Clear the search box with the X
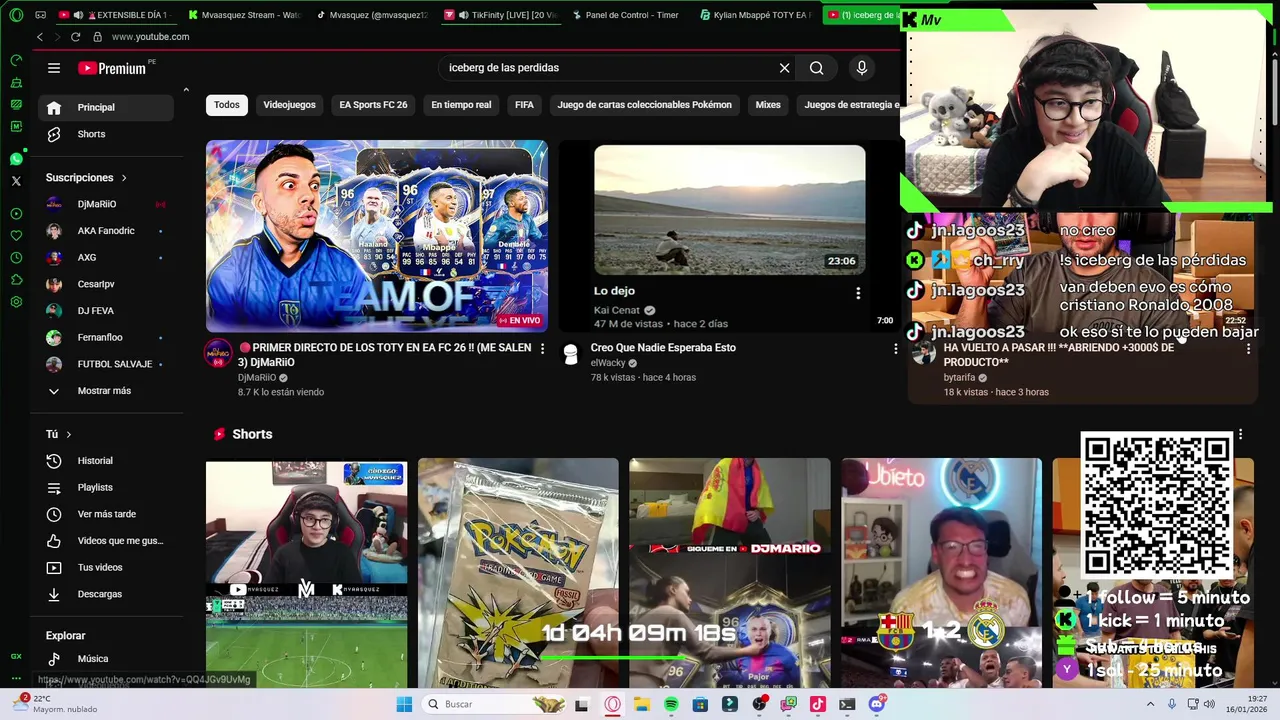This screenshot has width=1280, height=720. coord(785,68)
